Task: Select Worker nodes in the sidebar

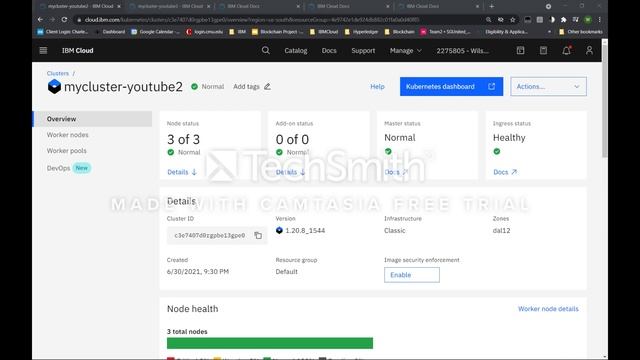Action: (x=67, y=135)
